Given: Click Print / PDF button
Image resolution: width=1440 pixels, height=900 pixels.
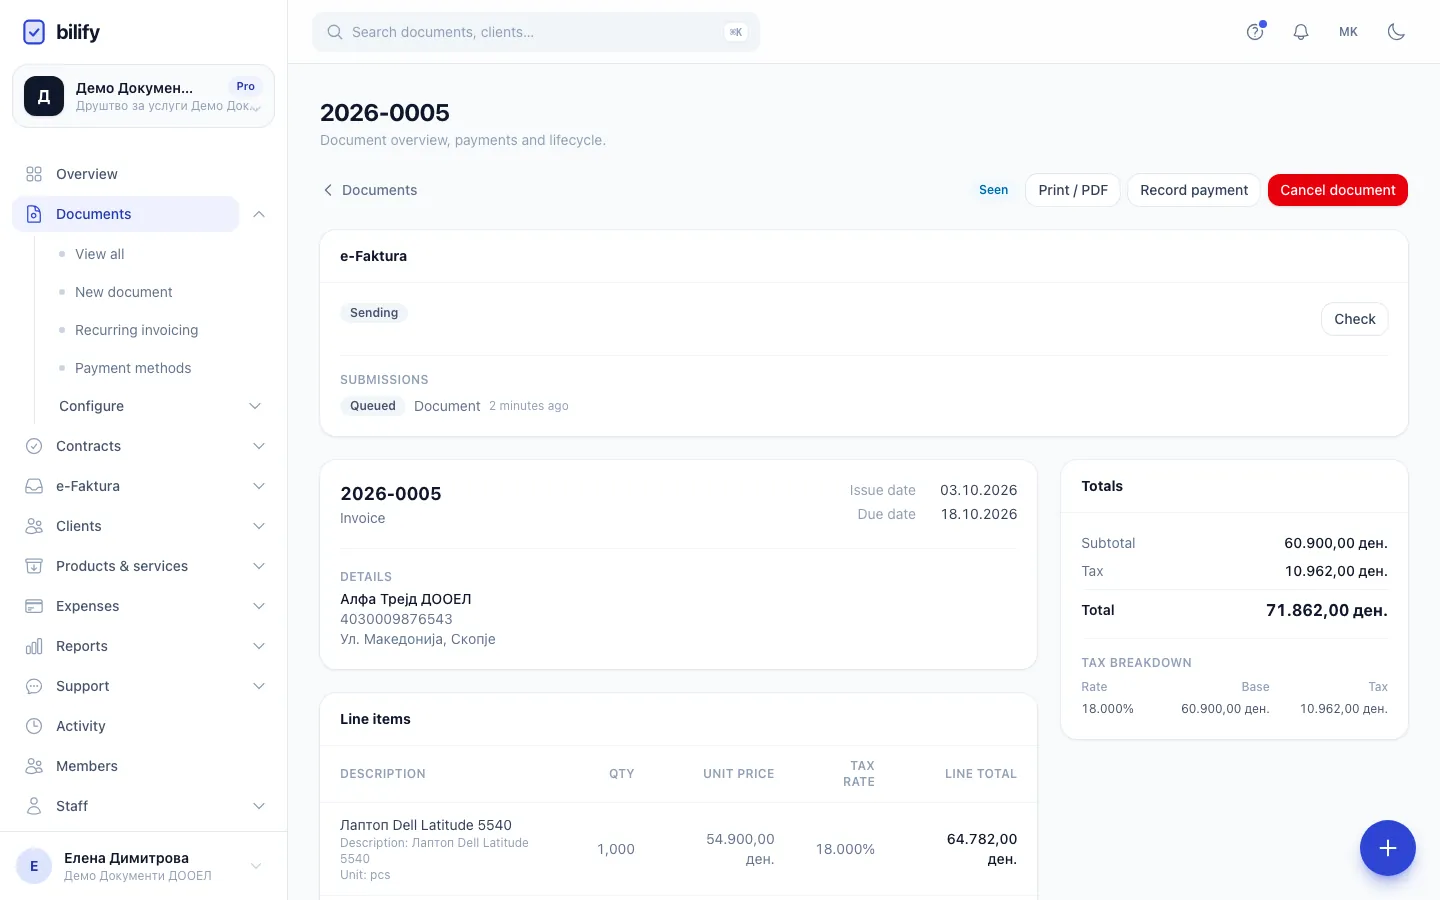Looking at the screenshot, I should coord(1073,190).
